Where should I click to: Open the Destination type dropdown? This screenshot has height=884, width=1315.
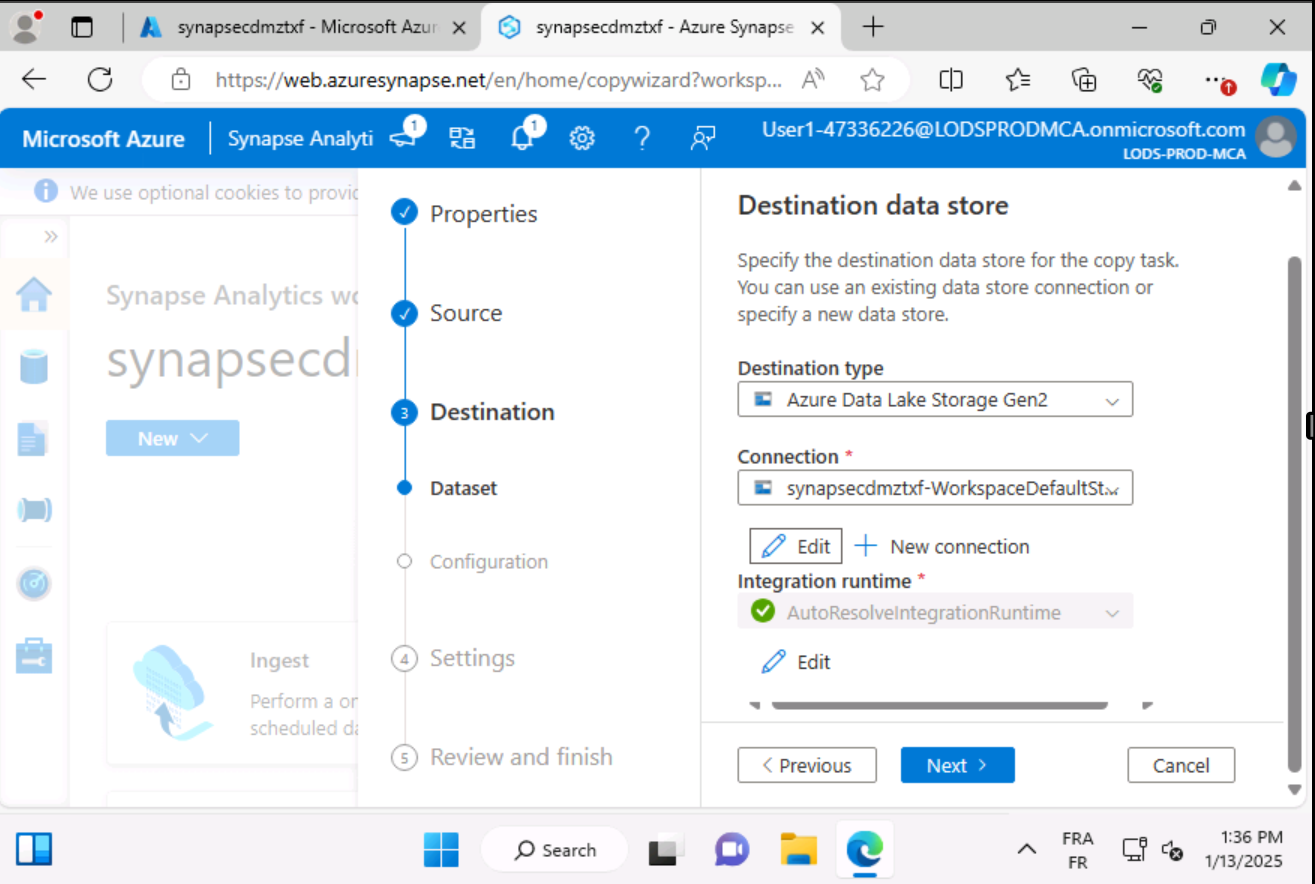[x=935, y=400]
